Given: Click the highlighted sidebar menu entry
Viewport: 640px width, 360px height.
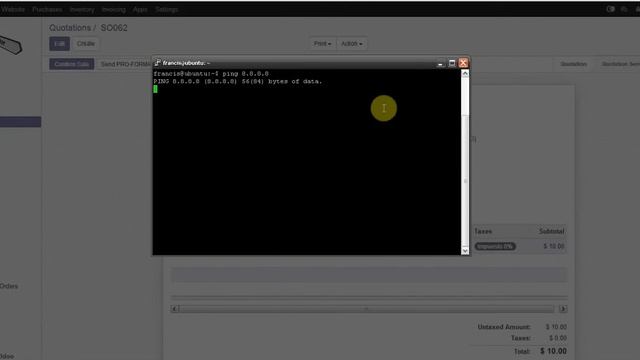Looking at the screenshot, I should [x=20, y=122].
